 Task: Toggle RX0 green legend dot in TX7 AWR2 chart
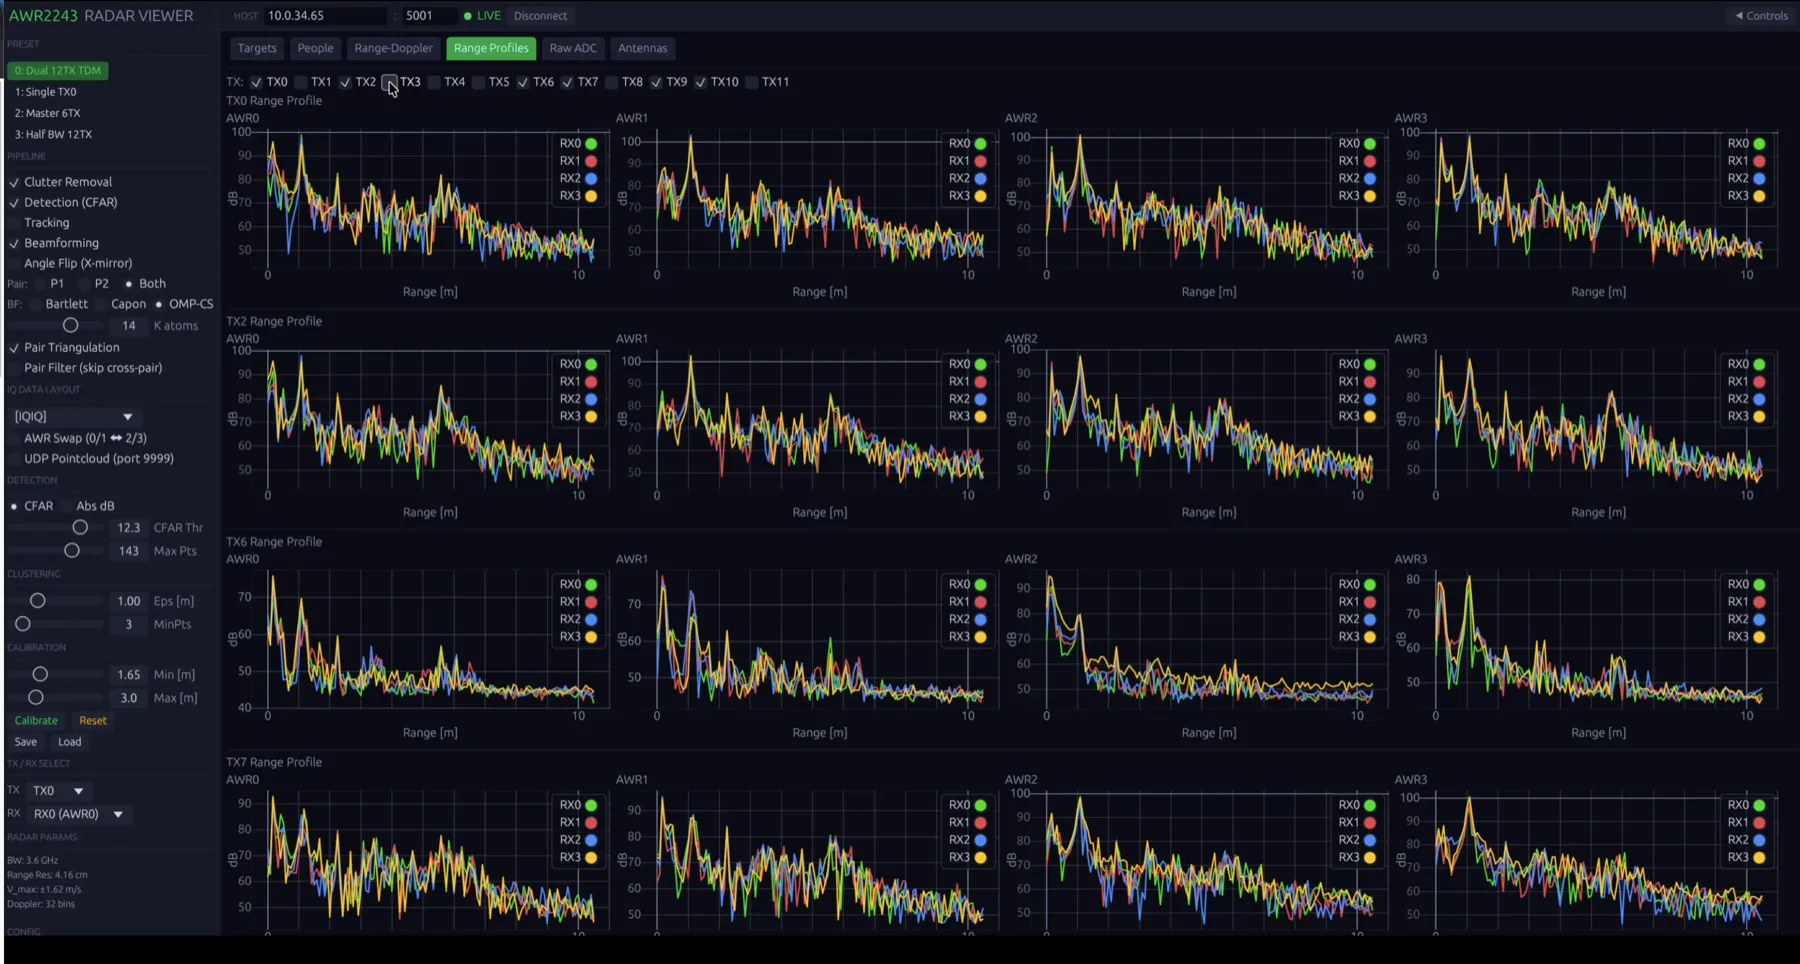1370,805
